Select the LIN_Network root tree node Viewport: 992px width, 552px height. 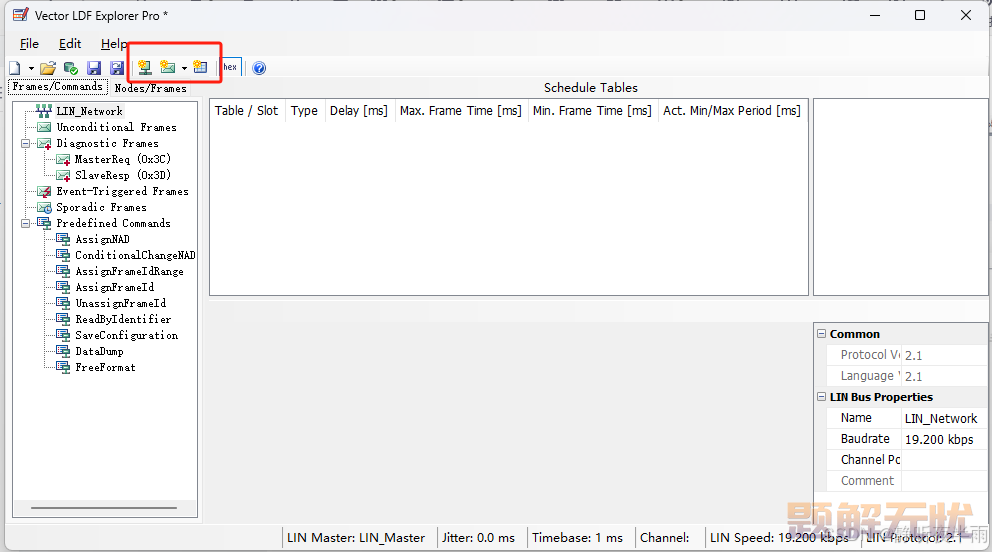point(89,111)
